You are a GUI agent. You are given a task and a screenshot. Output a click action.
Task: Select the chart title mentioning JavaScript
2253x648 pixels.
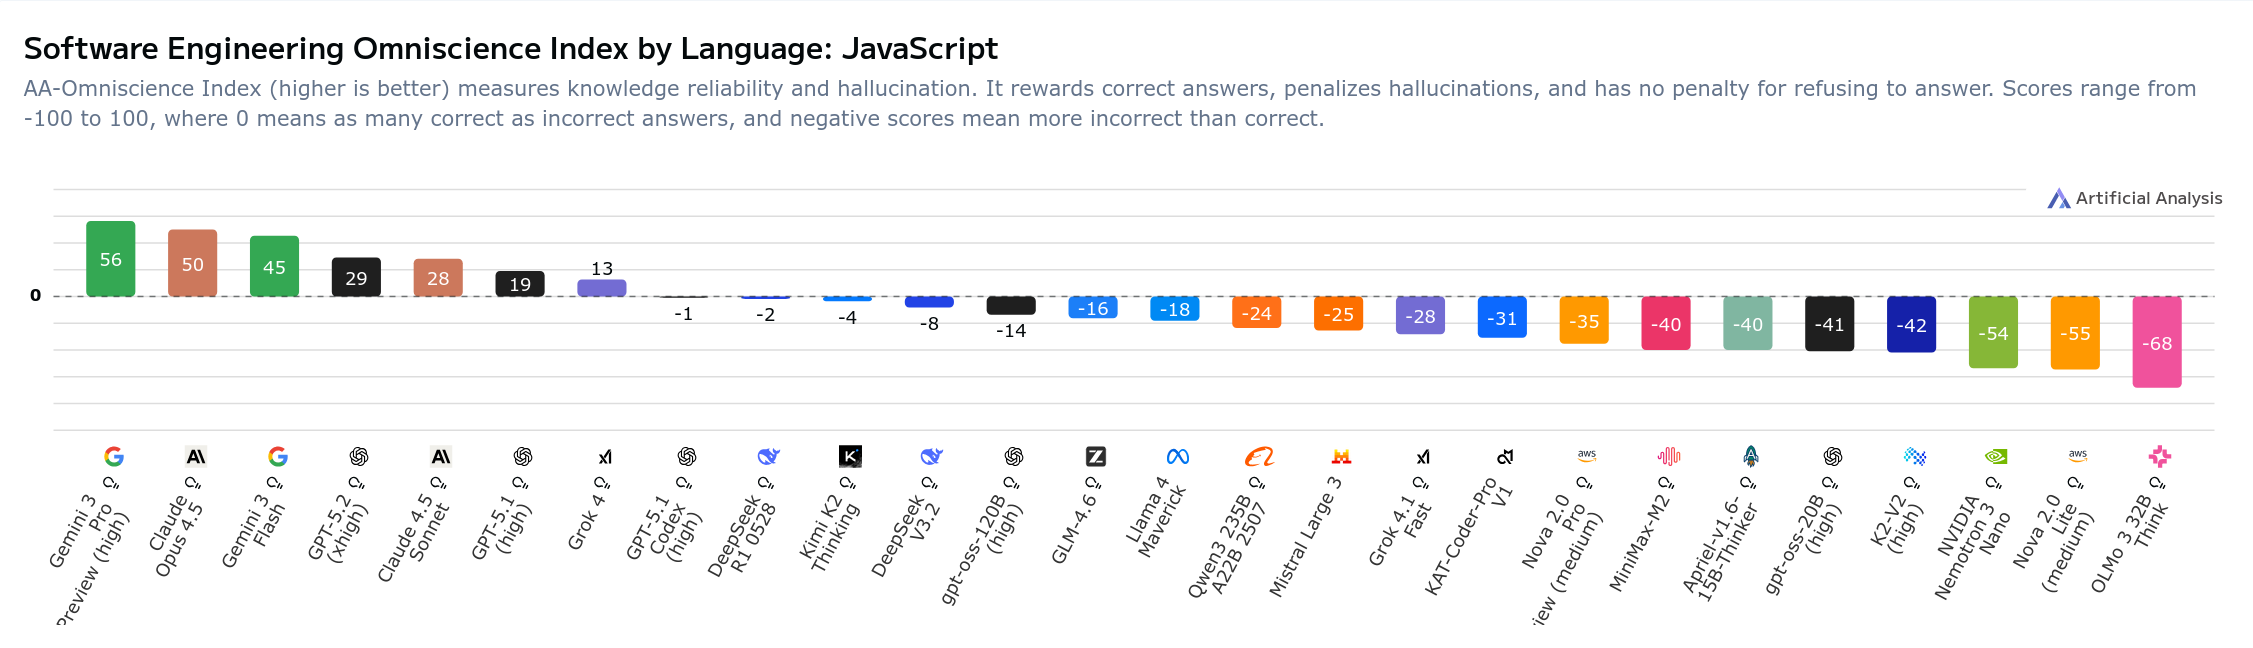coord(510,49)
